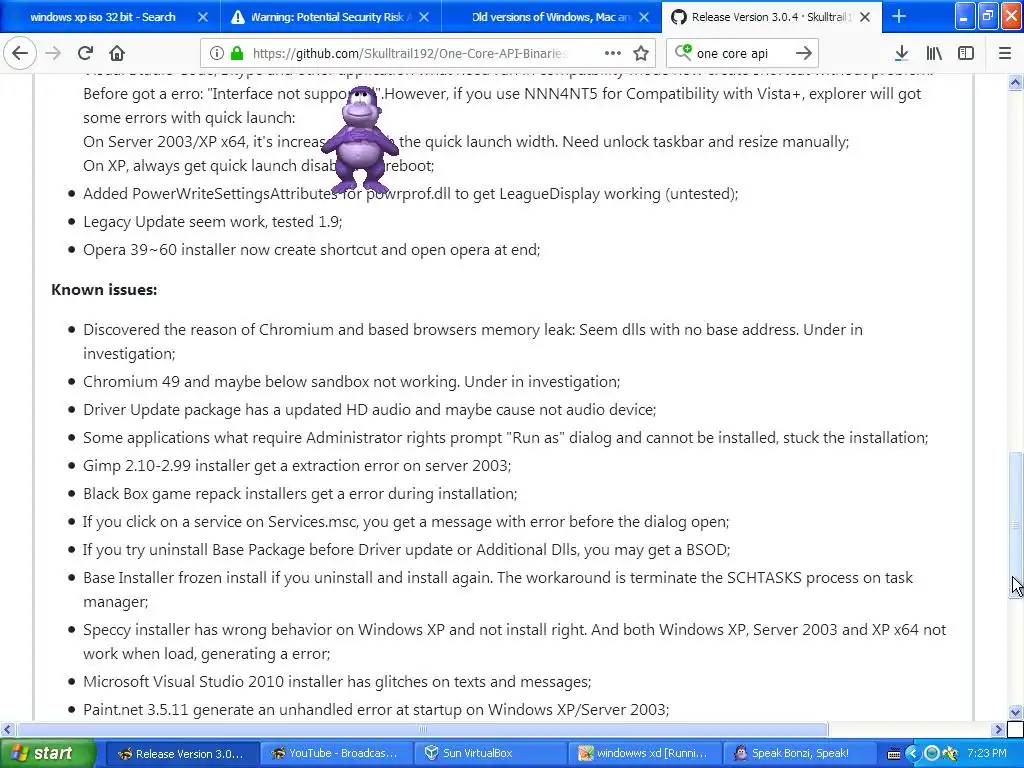Click the 'Opera 39~60 installer' bullet text
The image size is (1024, 768).
point(312,250)
